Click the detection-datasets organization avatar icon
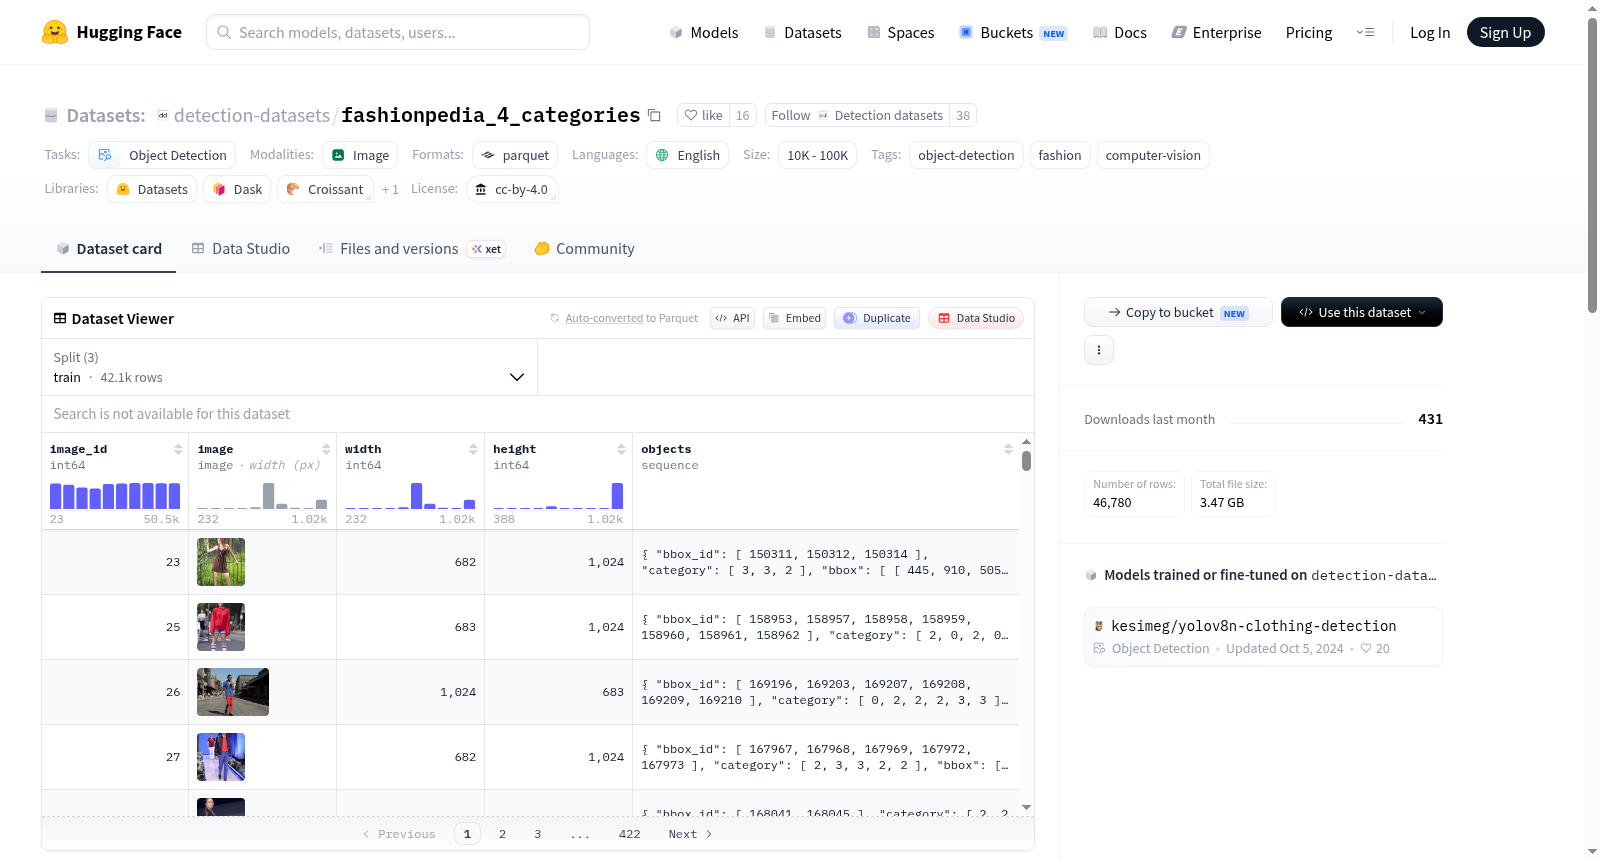Image resolution: width=1600 pixels, height=861 pixels. point(163,115)
